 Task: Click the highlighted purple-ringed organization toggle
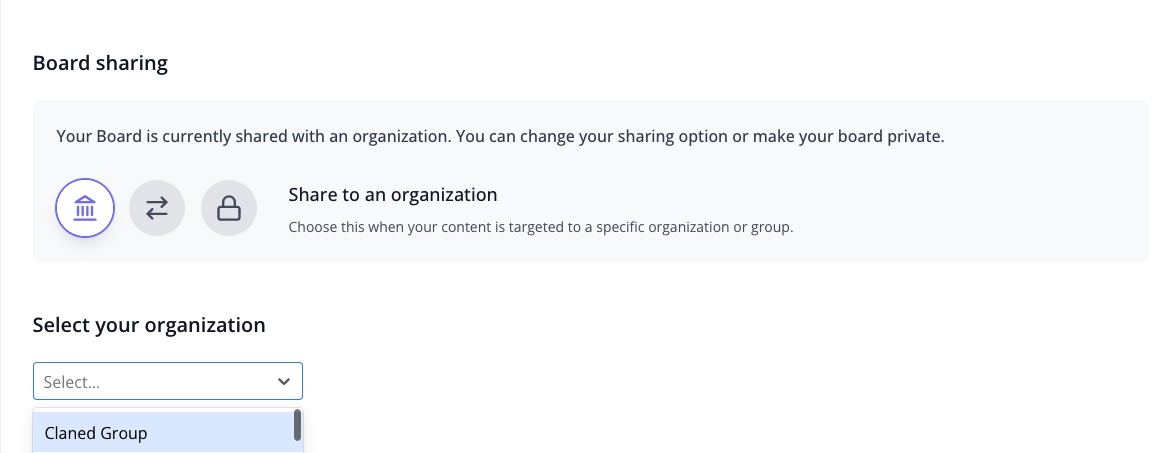85,208
